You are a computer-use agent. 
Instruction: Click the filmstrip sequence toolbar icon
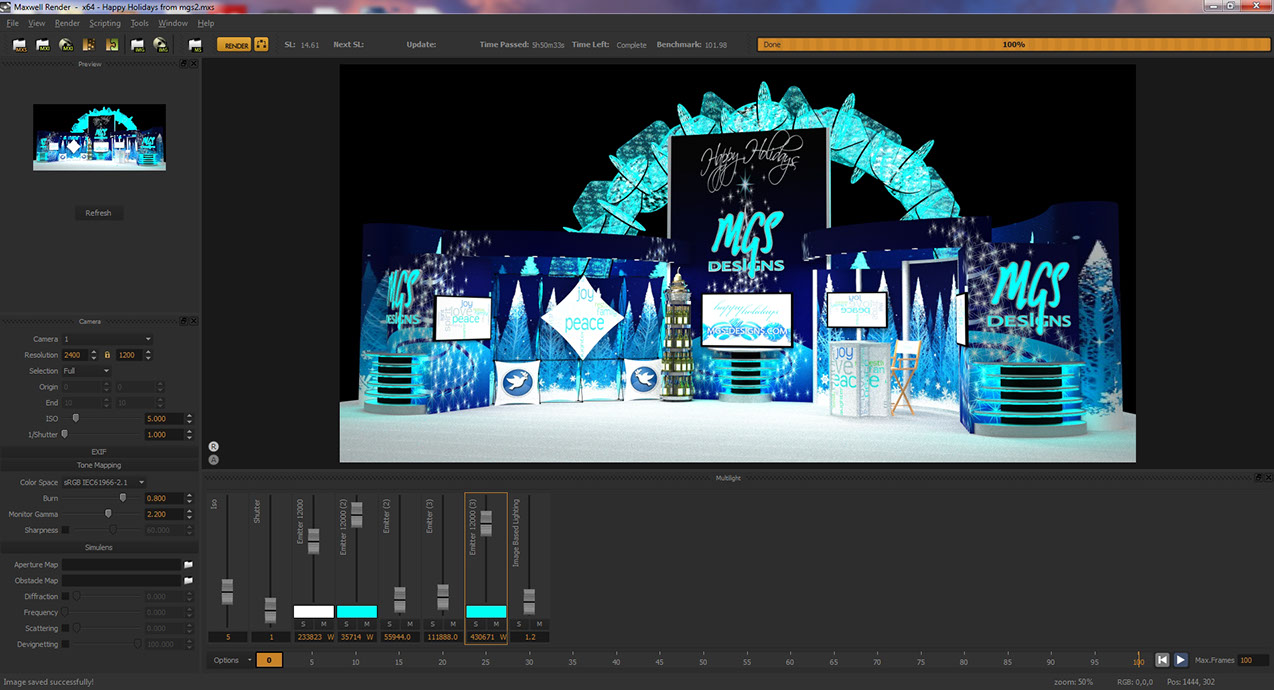[x=89, y=45]
